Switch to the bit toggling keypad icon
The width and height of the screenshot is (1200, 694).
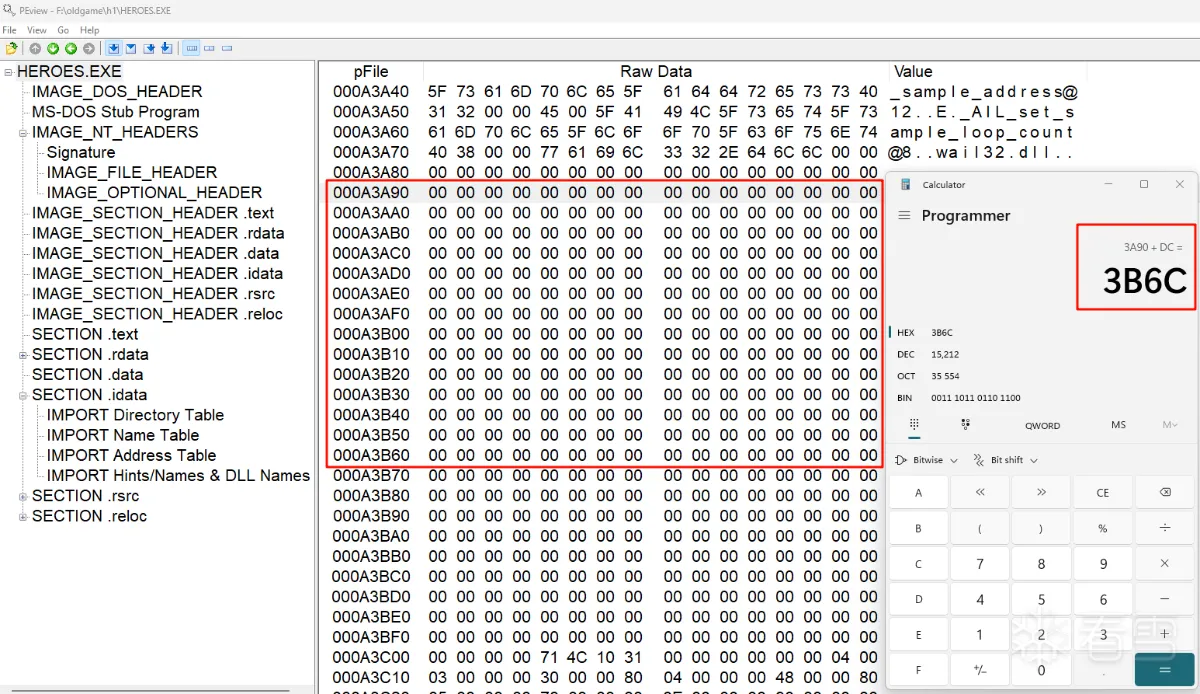tap(965, 425)
